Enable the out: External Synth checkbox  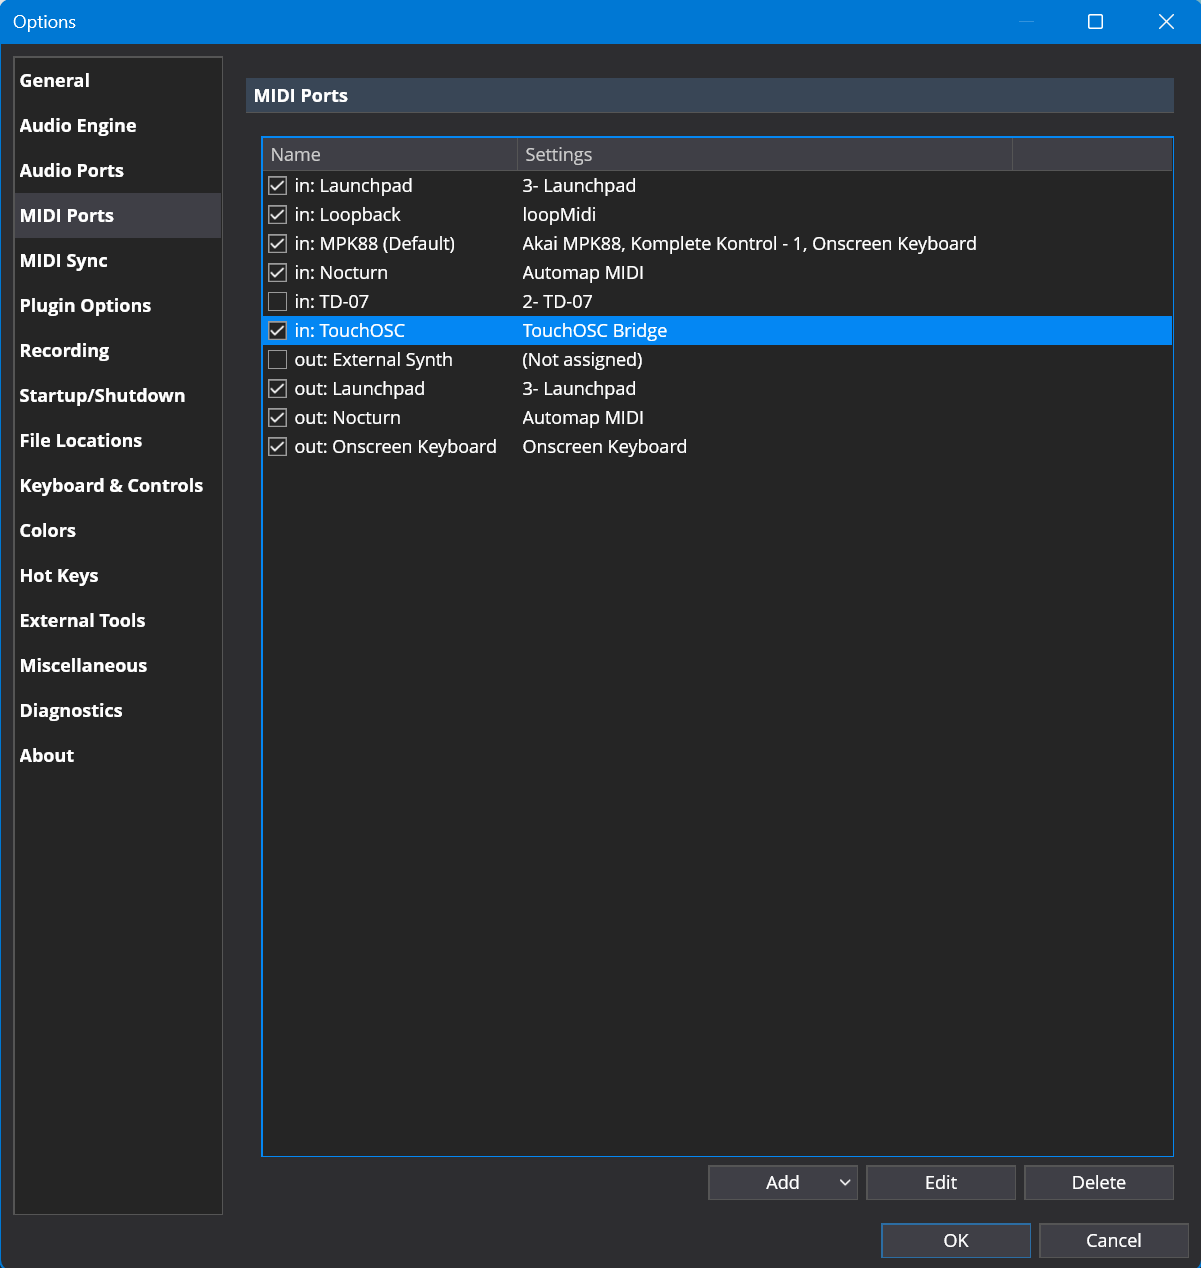(x=278, y=360)
